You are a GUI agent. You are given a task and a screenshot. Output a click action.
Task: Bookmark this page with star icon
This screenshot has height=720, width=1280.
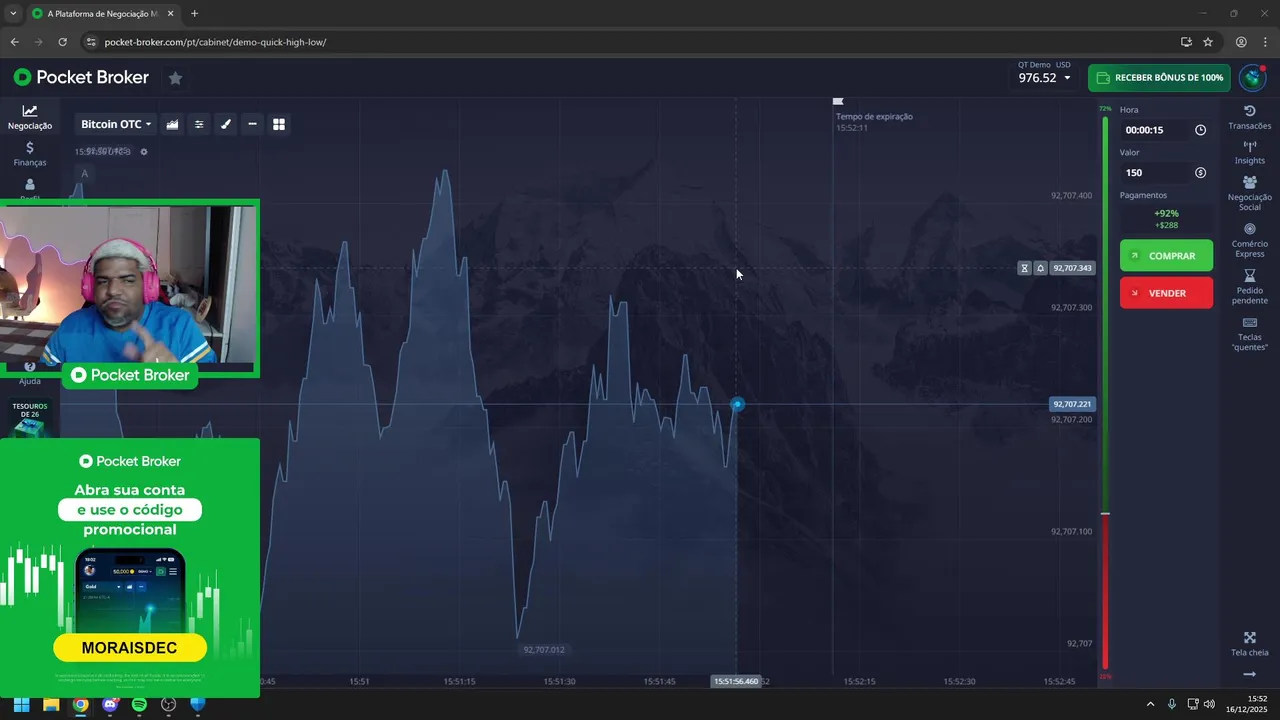coord(1208,42)
